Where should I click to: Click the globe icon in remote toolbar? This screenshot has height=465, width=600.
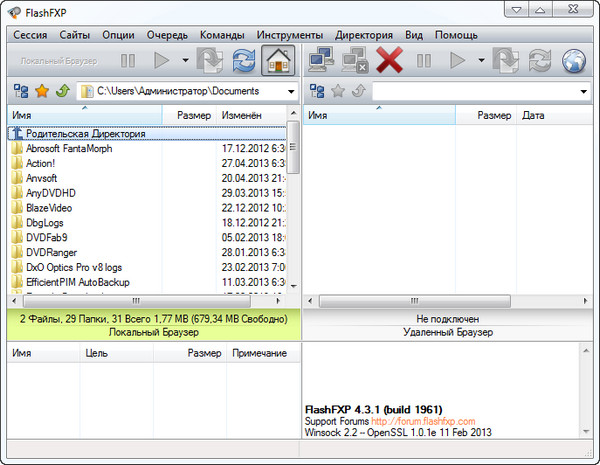[574, 61]
